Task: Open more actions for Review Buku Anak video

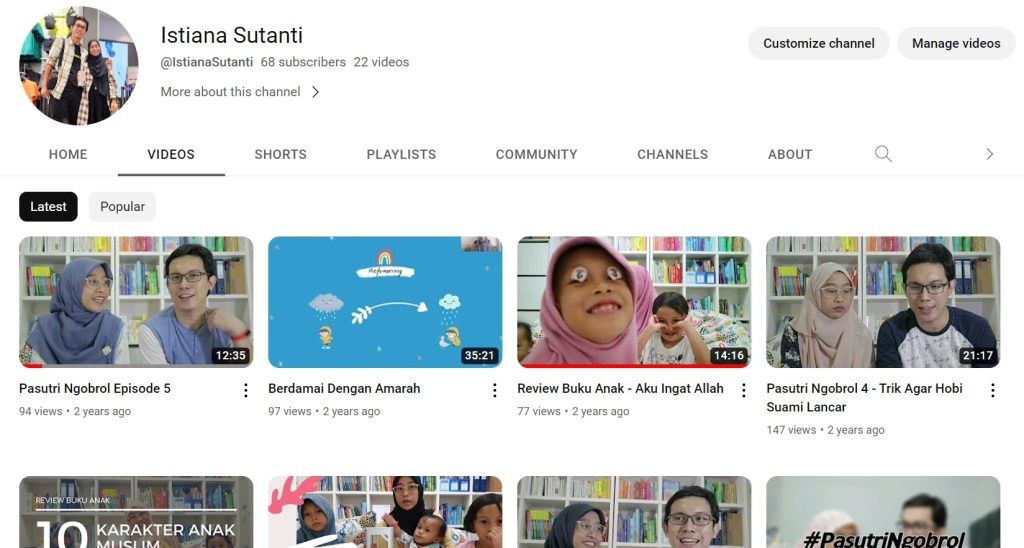Action: click(743, 390)
